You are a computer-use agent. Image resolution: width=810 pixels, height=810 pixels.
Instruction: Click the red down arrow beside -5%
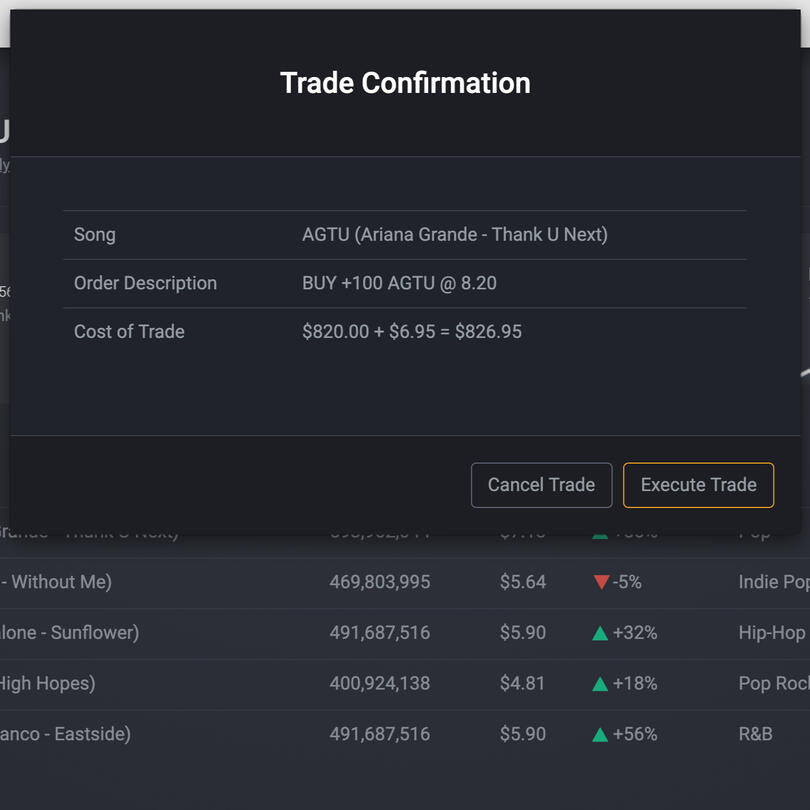click(601, 582)
